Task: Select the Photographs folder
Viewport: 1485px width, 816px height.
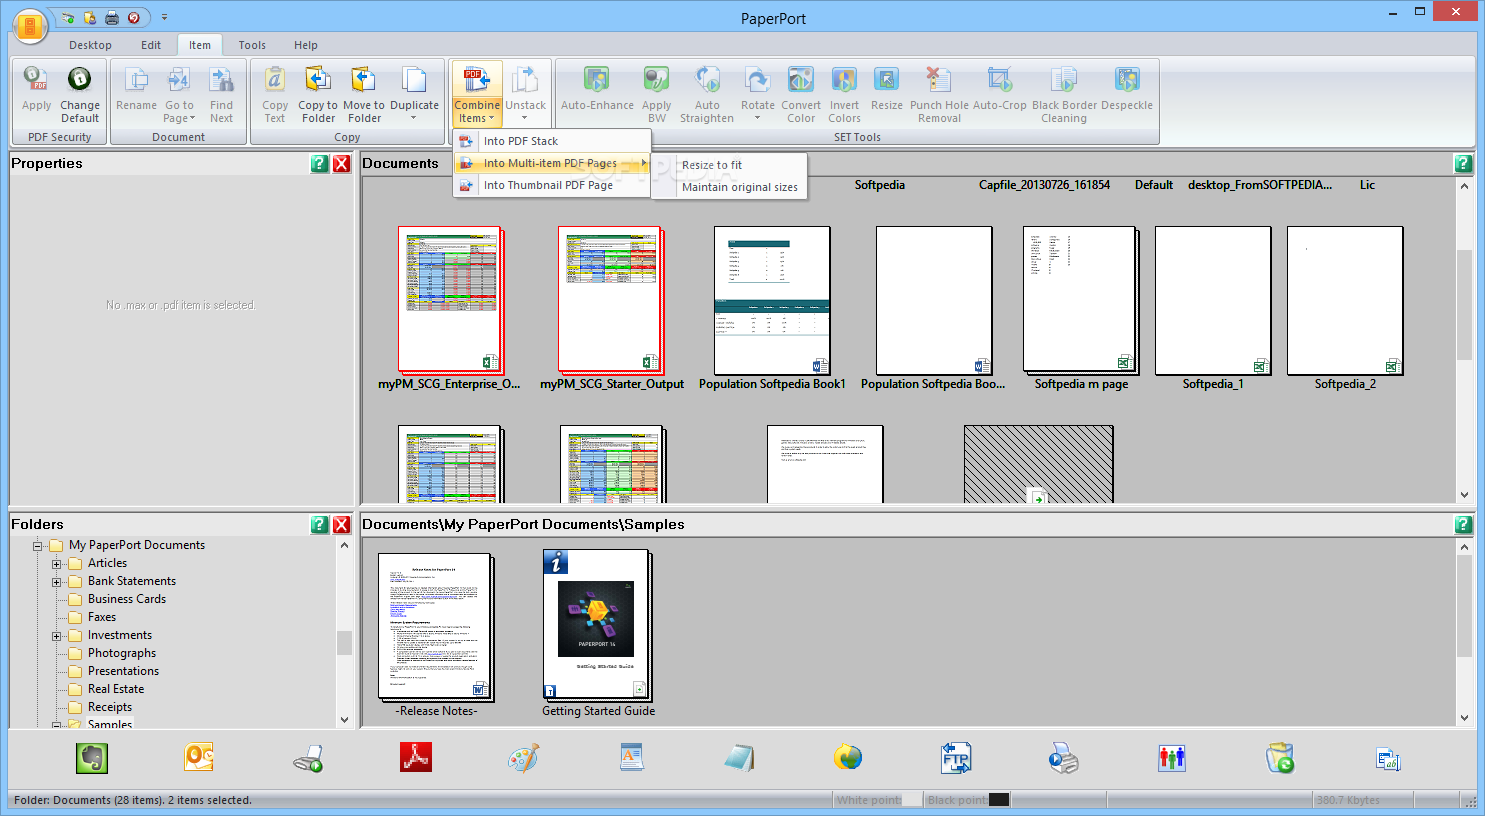Action: tap(122, 653)
